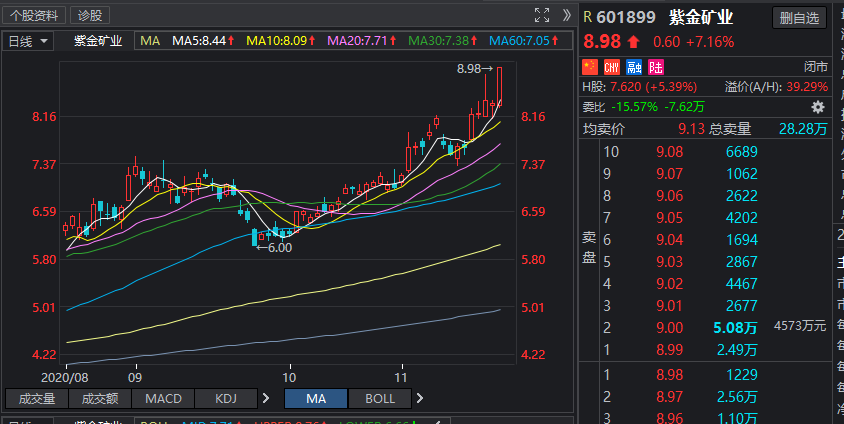Click the R icon beside 601899
The height and width of the screenshot is (424, 844).
coord(587,17)
